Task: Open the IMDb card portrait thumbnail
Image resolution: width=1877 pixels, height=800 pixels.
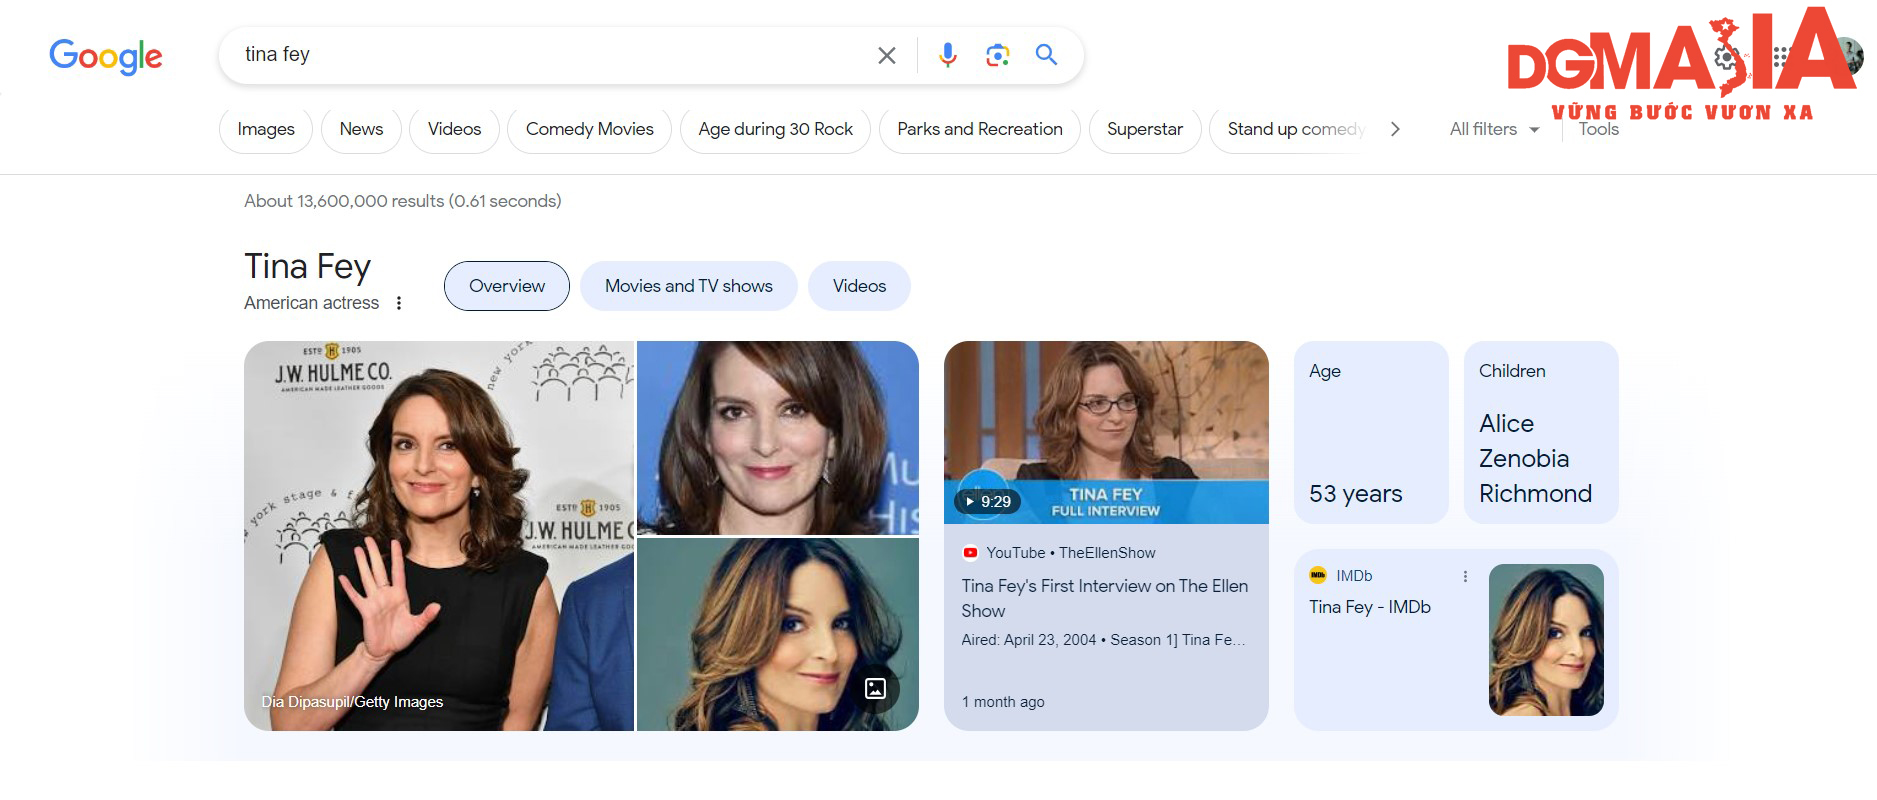Action: point(1546,640)
